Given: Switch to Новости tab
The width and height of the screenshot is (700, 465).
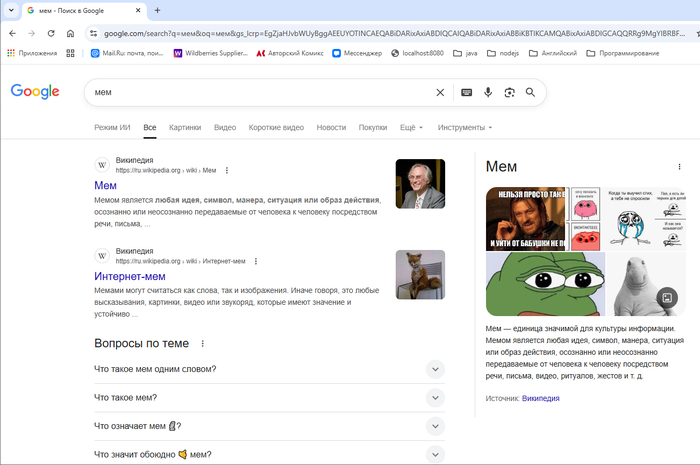Looking at the screenshot, I should (331, 128).
